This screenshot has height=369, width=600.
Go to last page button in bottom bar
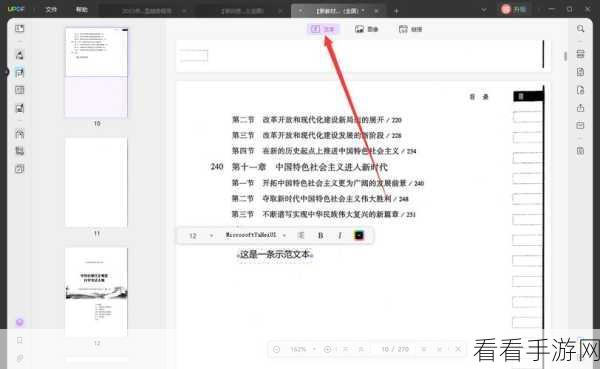[440, 349]
